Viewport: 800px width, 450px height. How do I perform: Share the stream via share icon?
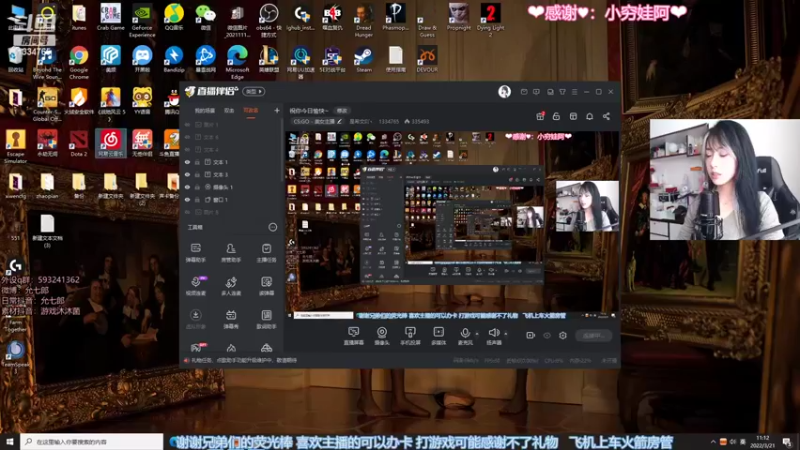[606, 116]
